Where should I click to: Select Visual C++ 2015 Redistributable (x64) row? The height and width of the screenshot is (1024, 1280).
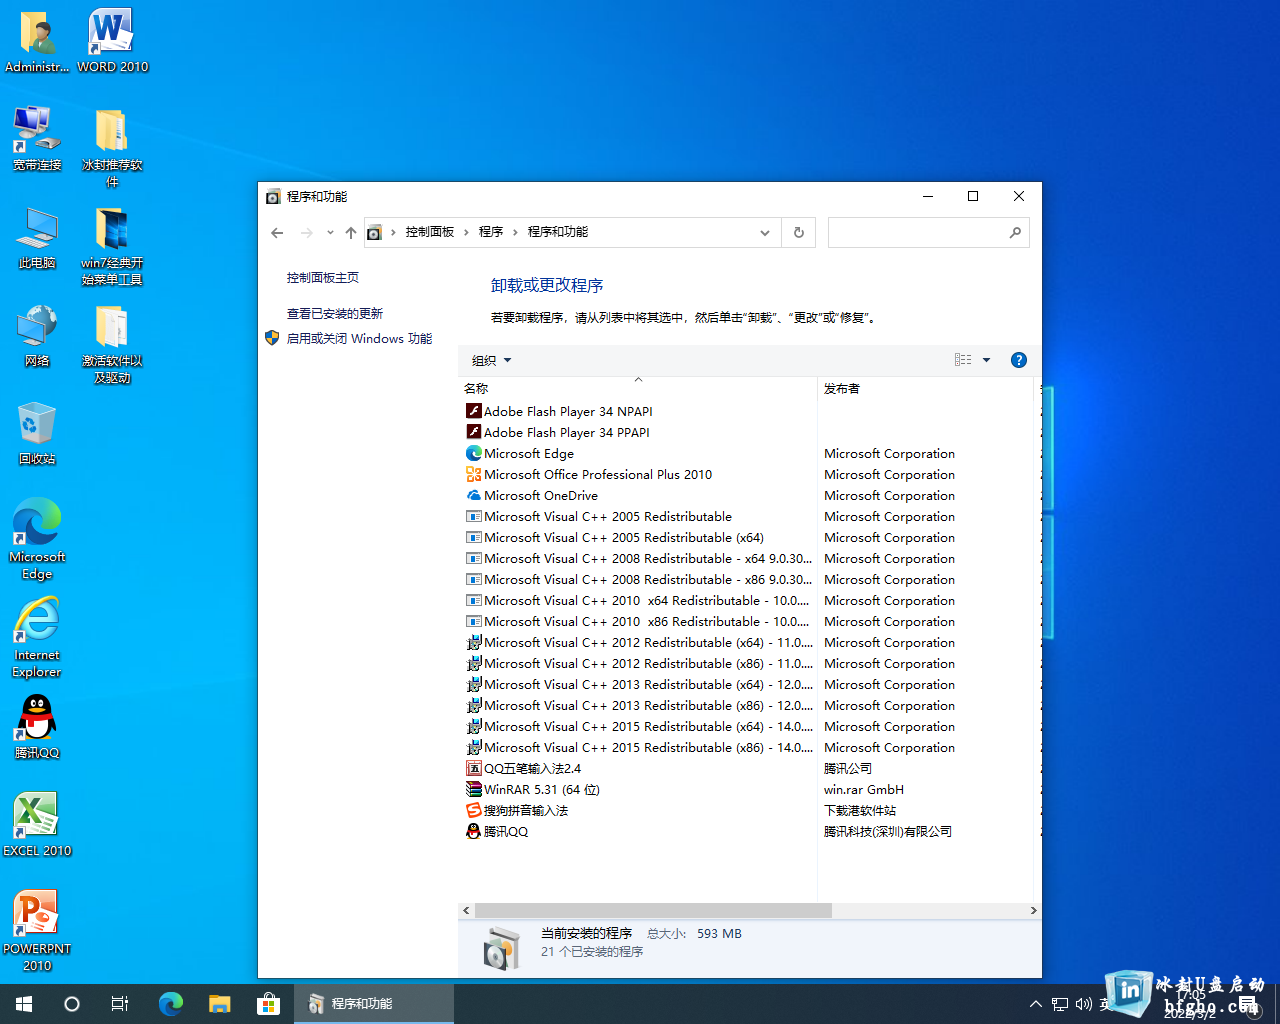click(638, 726)
